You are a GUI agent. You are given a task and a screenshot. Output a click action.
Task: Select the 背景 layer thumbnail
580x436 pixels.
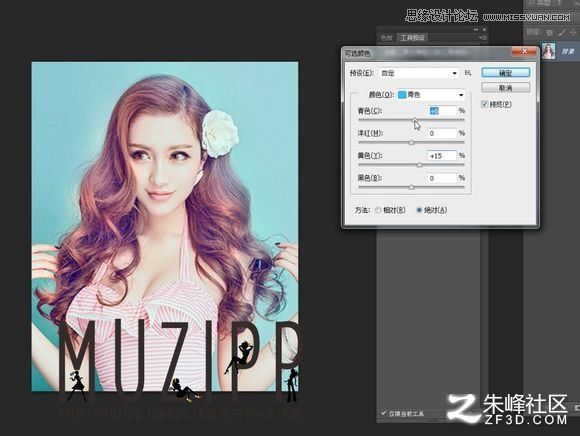pyautogui.click(x=549, y=51)
